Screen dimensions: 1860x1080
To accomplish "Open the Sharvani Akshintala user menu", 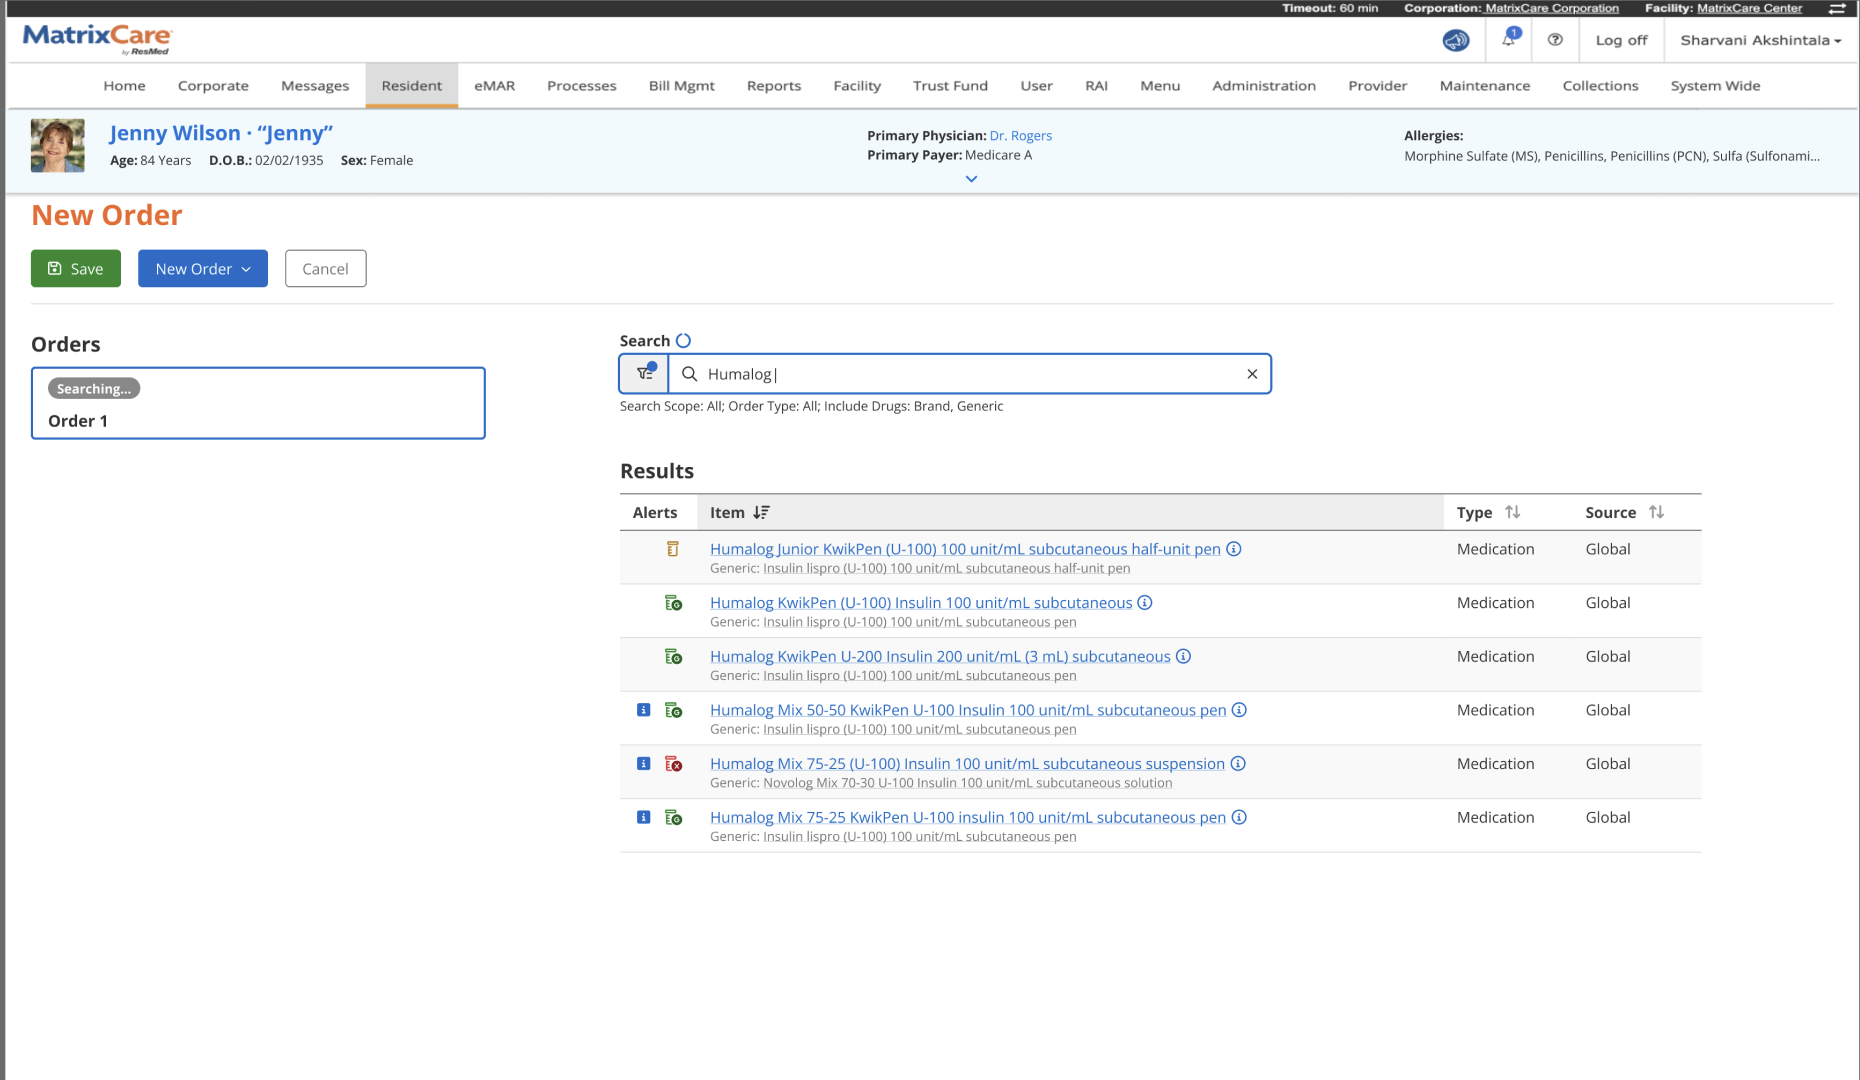I will (x=1760, y=40).
